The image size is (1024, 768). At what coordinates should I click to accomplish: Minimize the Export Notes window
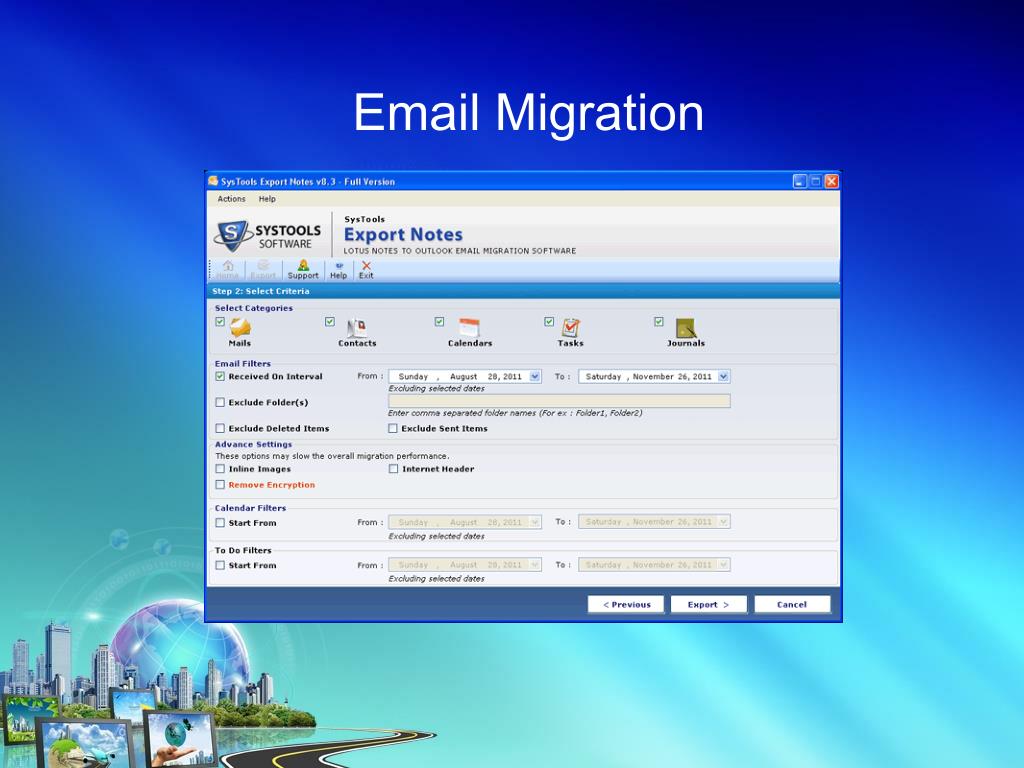coord(799,181)
